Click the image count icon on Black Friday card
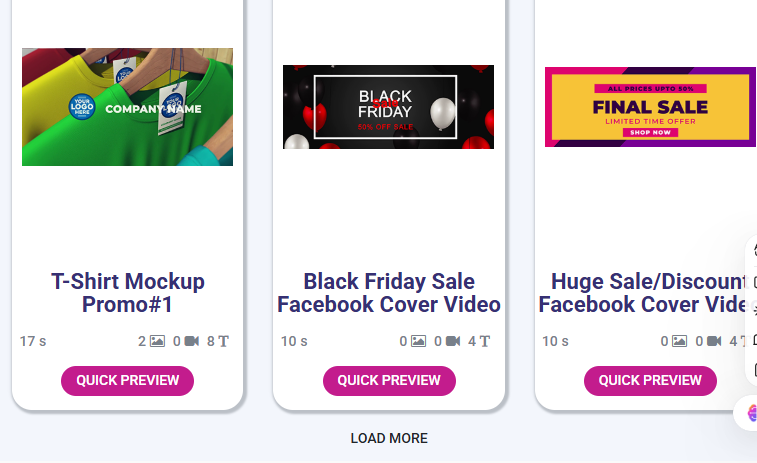Image resolution: width=757 pixels, height=463 pixels. click(x=418, y=341)
